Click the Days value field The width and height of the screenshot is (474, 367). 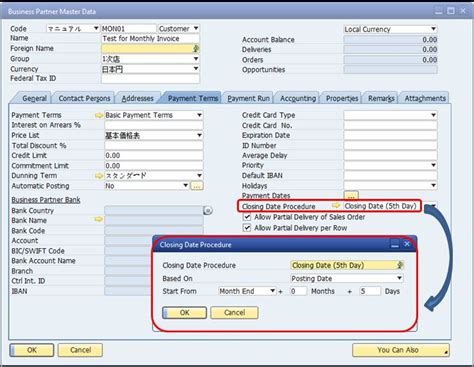370,291
